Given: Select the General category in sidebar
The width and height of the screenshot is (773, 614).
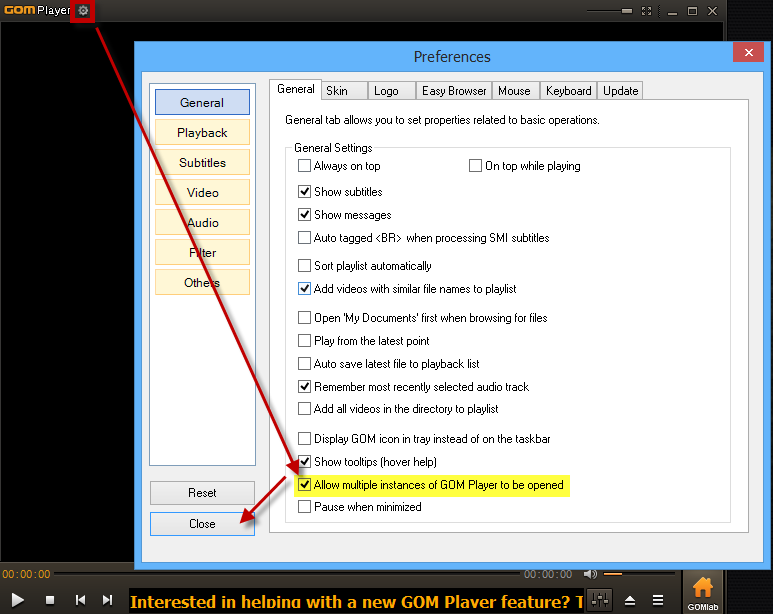Looking at the screenshot, I should tap(202, 103).
